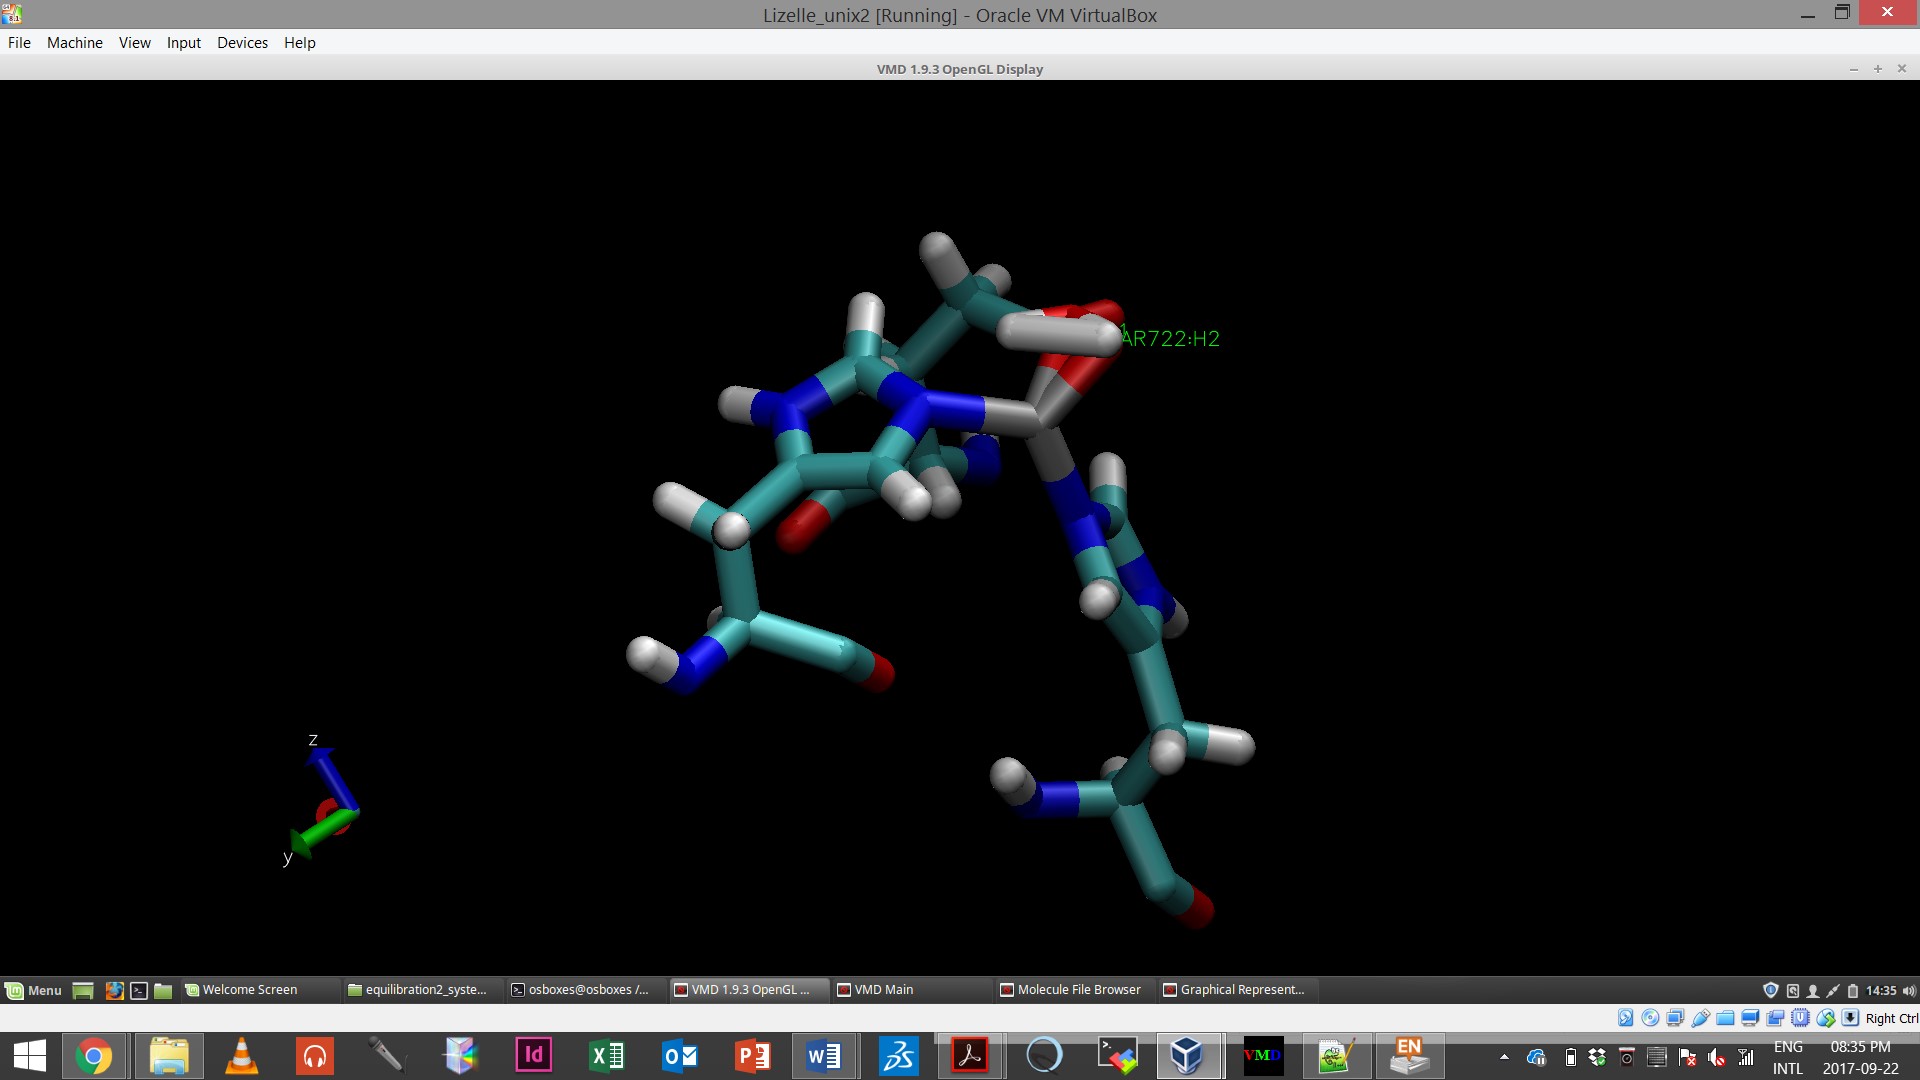Open the Machine menu
This screenshot has height=1080, width=1920.
click(74, 43)
